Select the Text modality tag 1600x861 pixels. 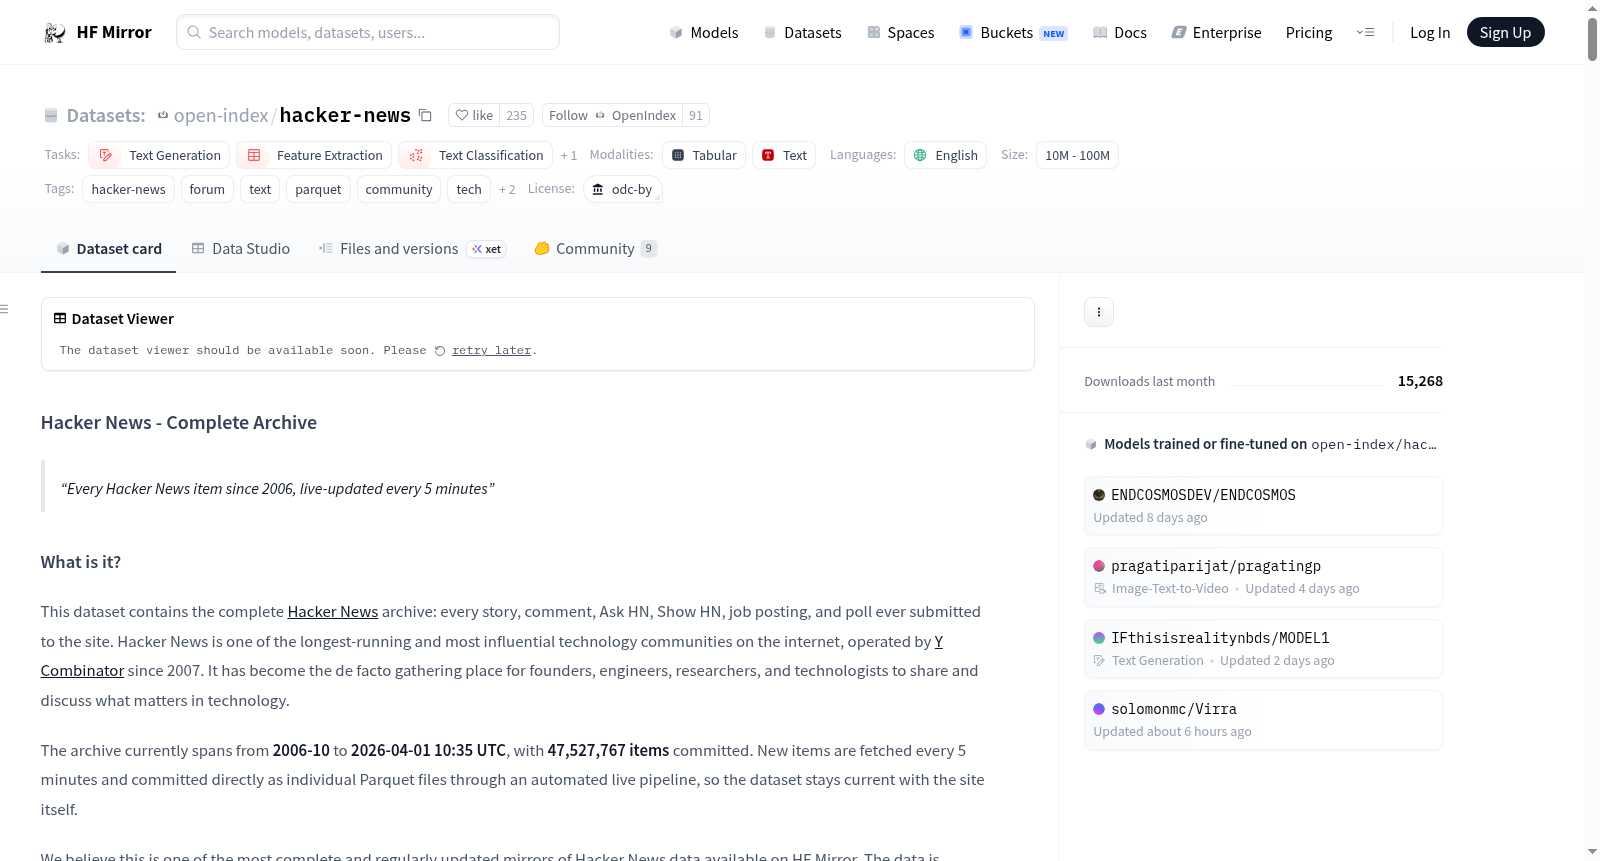784,155
